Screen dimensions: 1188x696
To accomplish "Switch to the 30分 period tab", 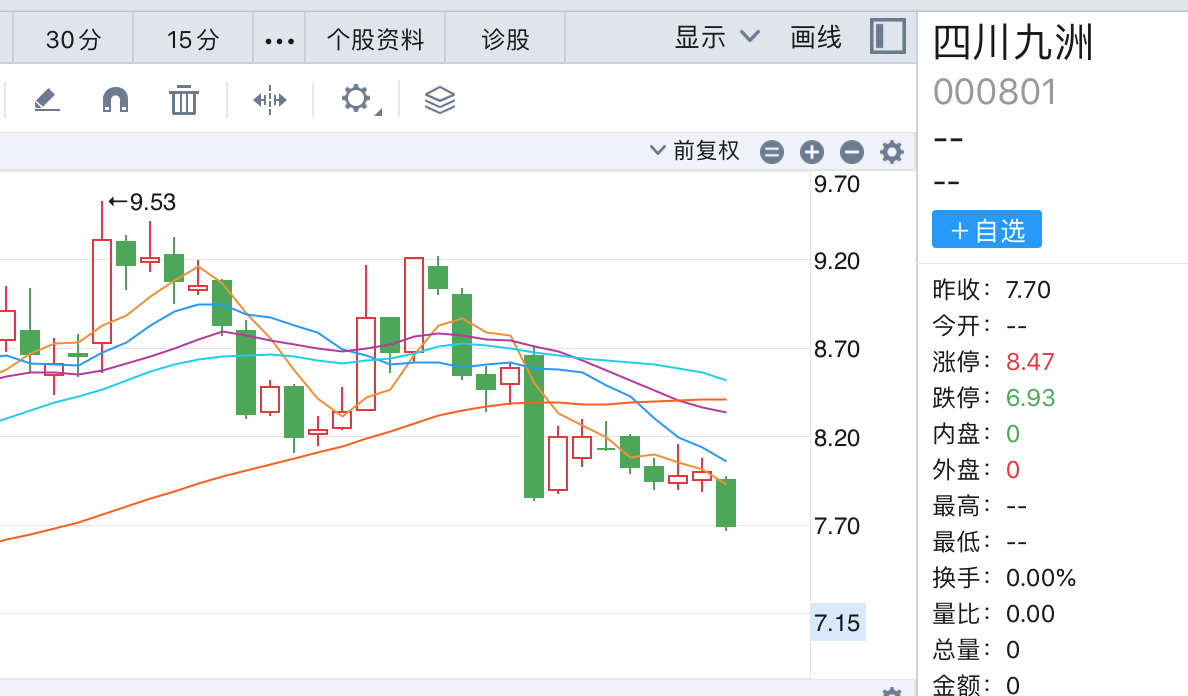I will point(73,40).
